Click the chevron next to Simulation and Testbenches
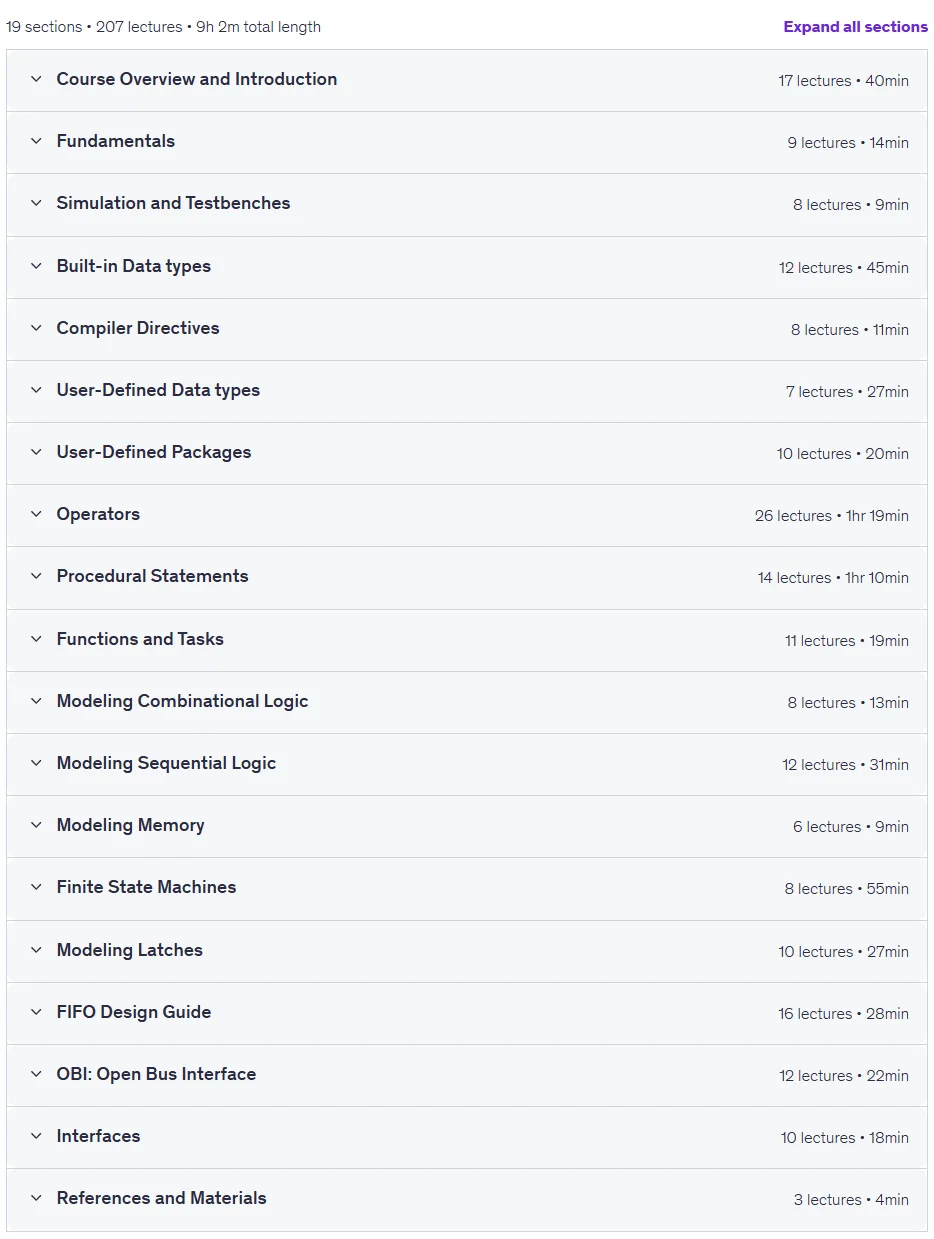This screenshot has width=934, height=1239. [x=36, y=203]
